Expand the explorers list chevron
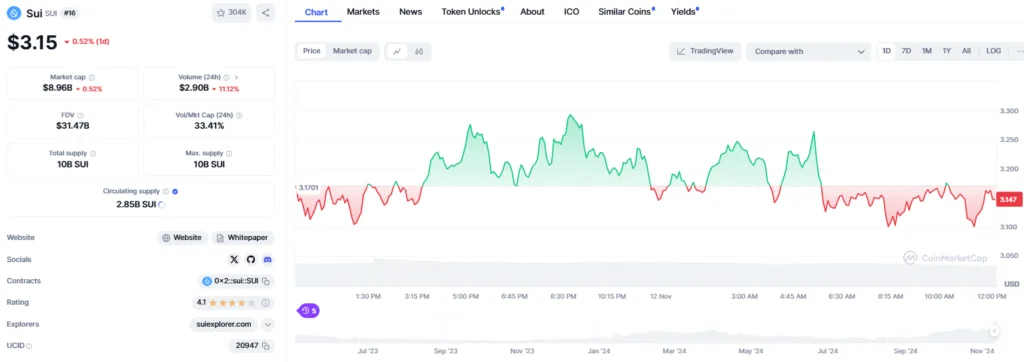The image size is (1024, 362). (x=268, y=324)
